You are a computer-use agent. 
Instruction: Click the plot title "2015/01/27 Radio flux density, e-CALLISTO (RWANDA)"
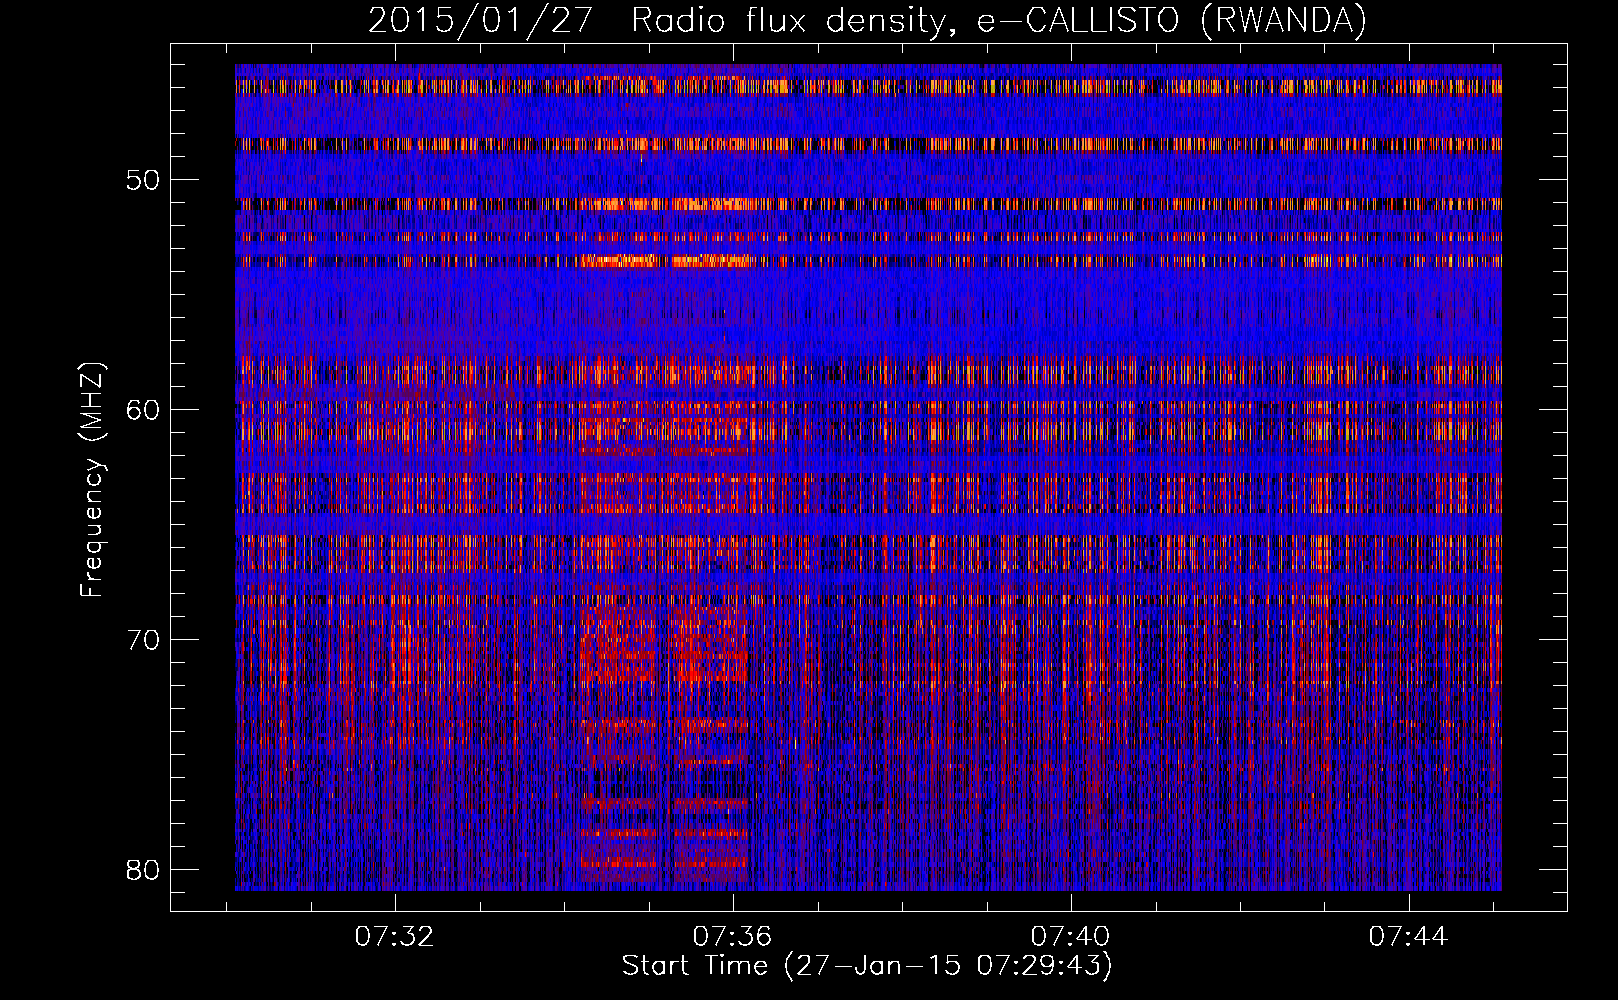pyautogui.click(x=867, y=21)
